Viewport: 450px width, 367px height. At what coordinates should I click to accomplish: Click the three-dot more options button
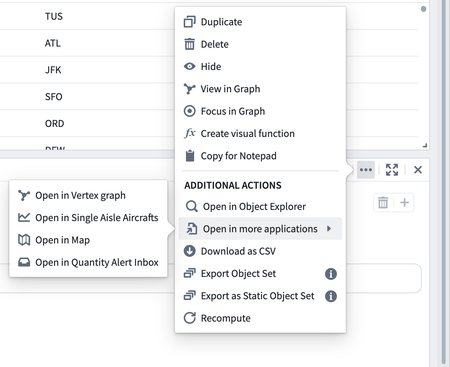pyautogui.click(x=366, y=170)
